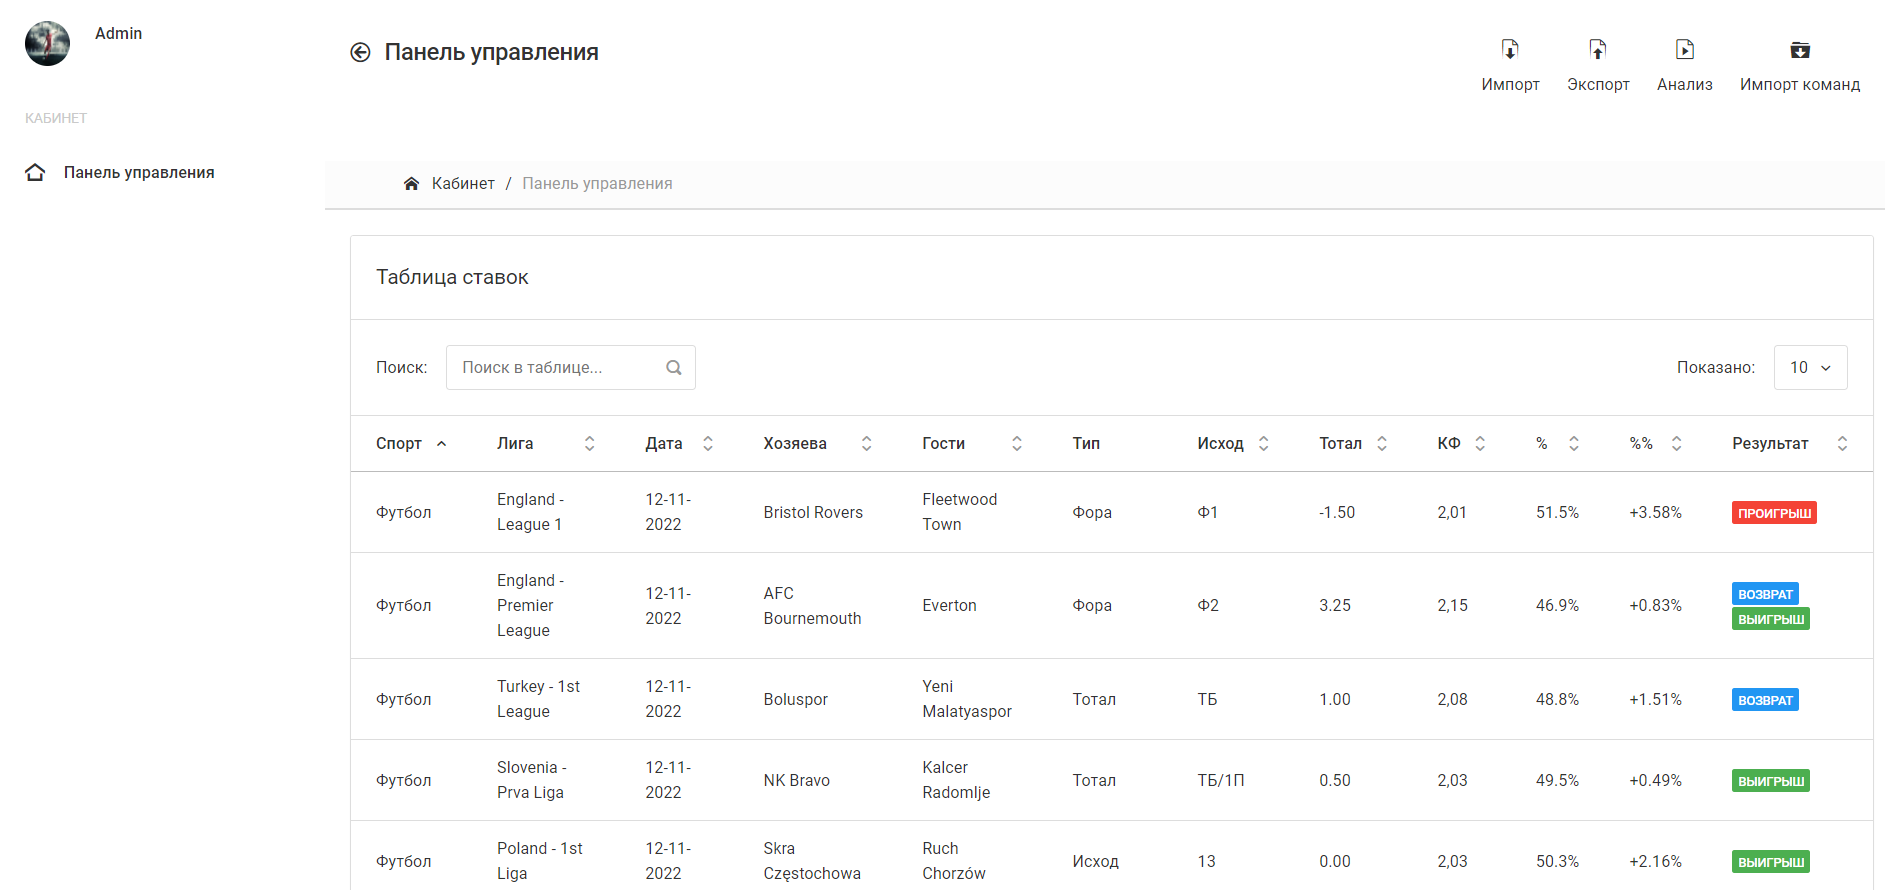Sort table by %% sort arrows
The image size is (1885, 890).
pos(1677,443)
